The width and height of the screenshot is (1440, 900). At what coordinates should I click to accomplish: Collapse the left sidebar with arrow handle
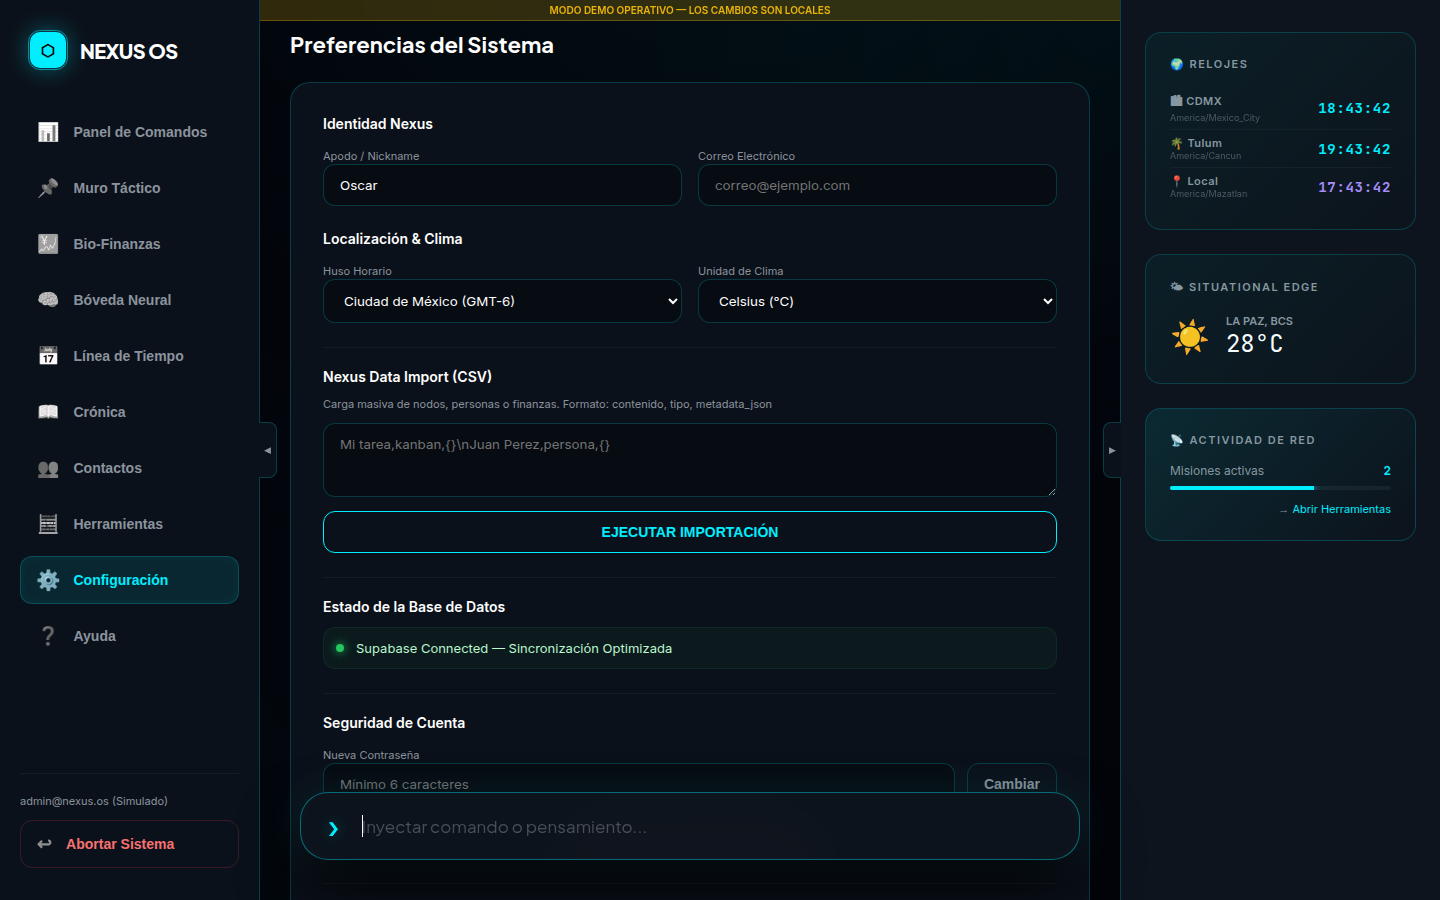(x=268, y=450)
